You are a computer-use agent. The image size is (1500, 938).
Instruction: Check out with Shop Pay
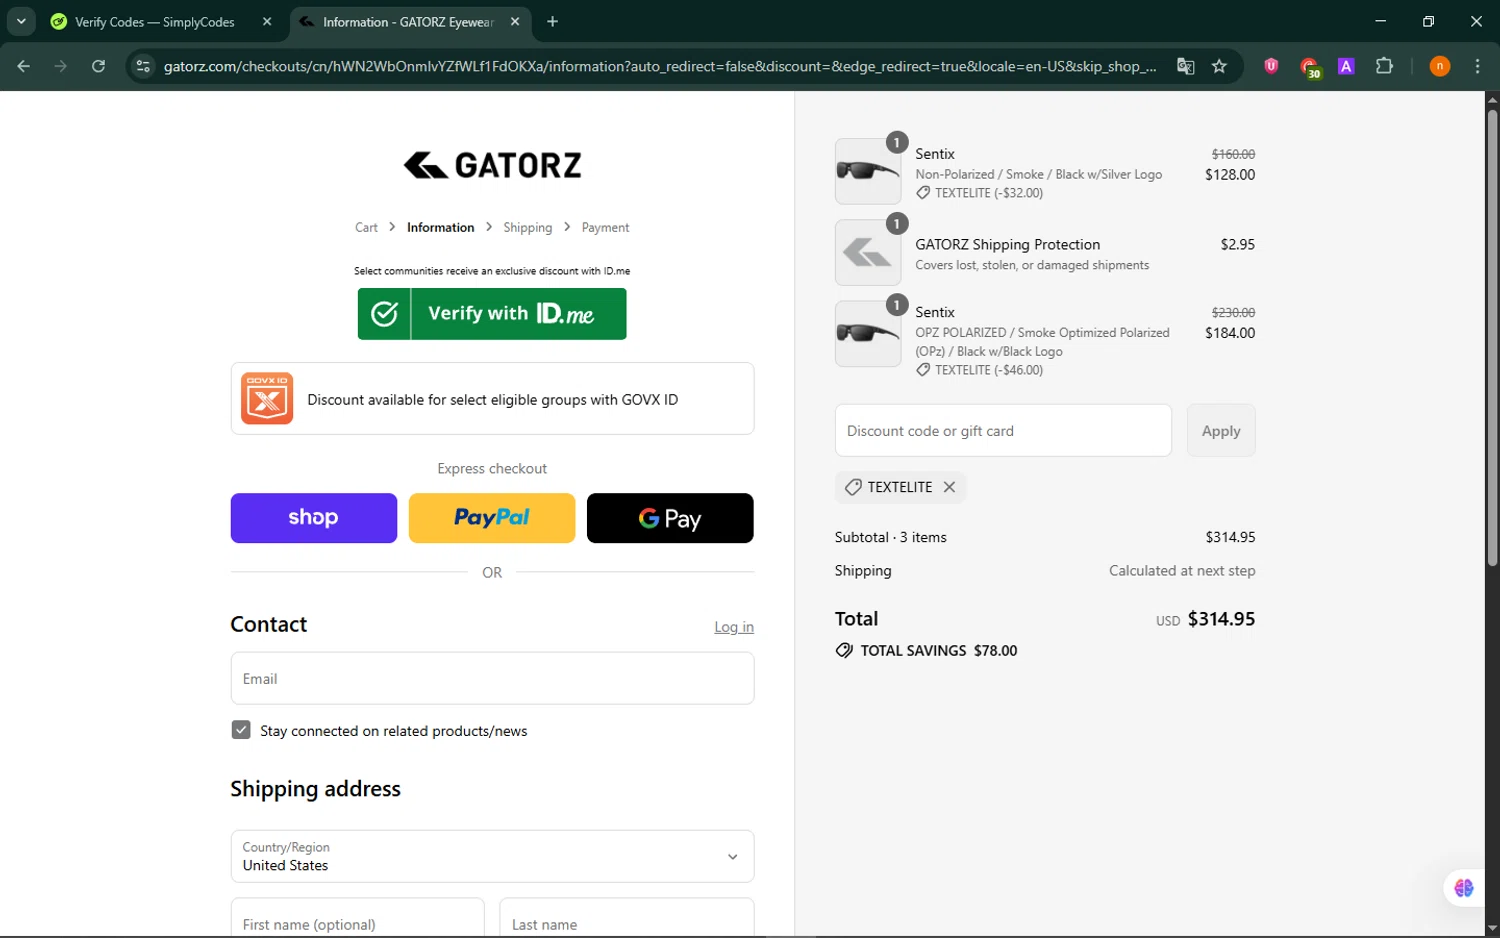(x=314, y=518)
